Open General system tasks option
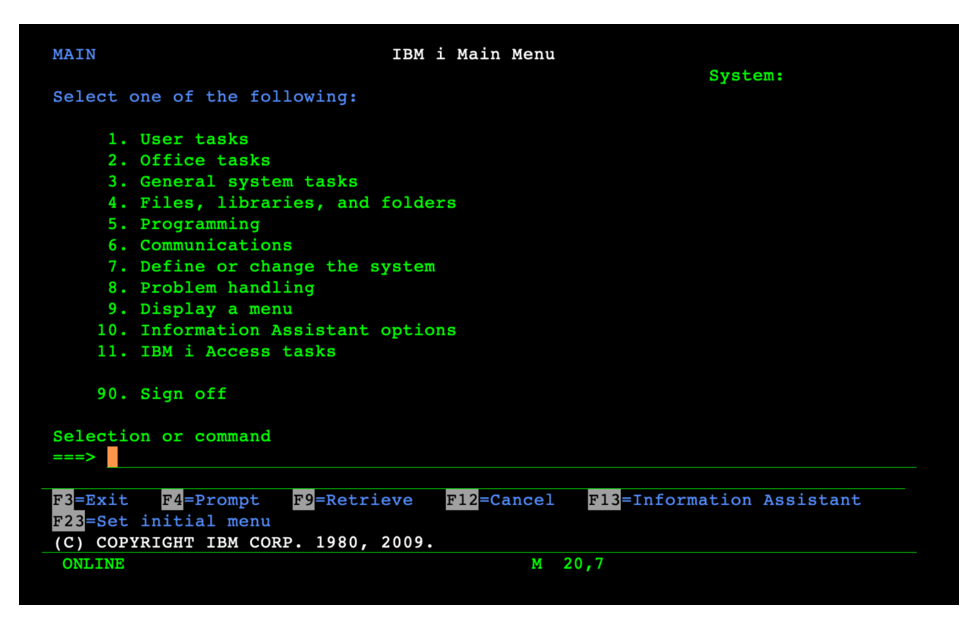Viewport: 980px width, 630px height. (x=248, y=181)
